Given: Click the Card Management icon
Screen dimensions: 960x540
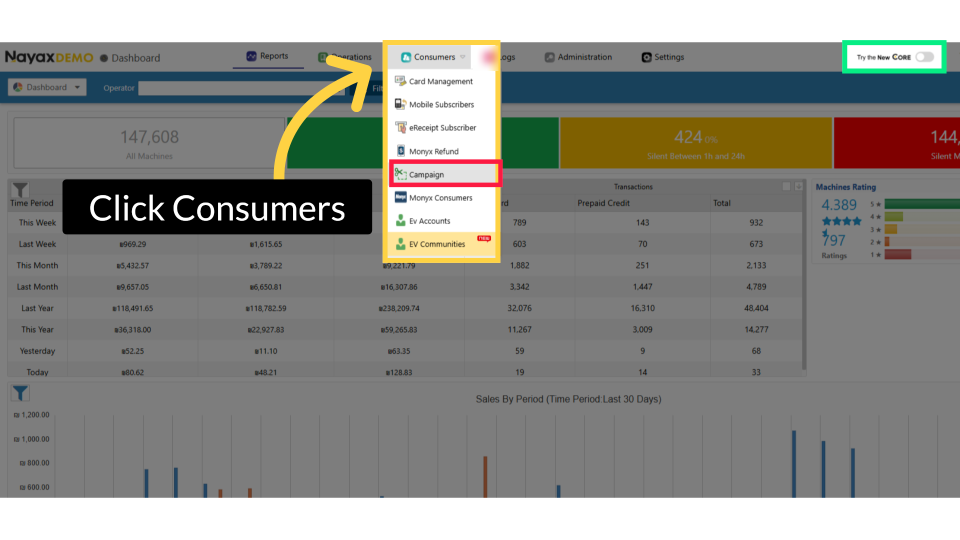Looking at the screenshot, I should pos(400,81).
